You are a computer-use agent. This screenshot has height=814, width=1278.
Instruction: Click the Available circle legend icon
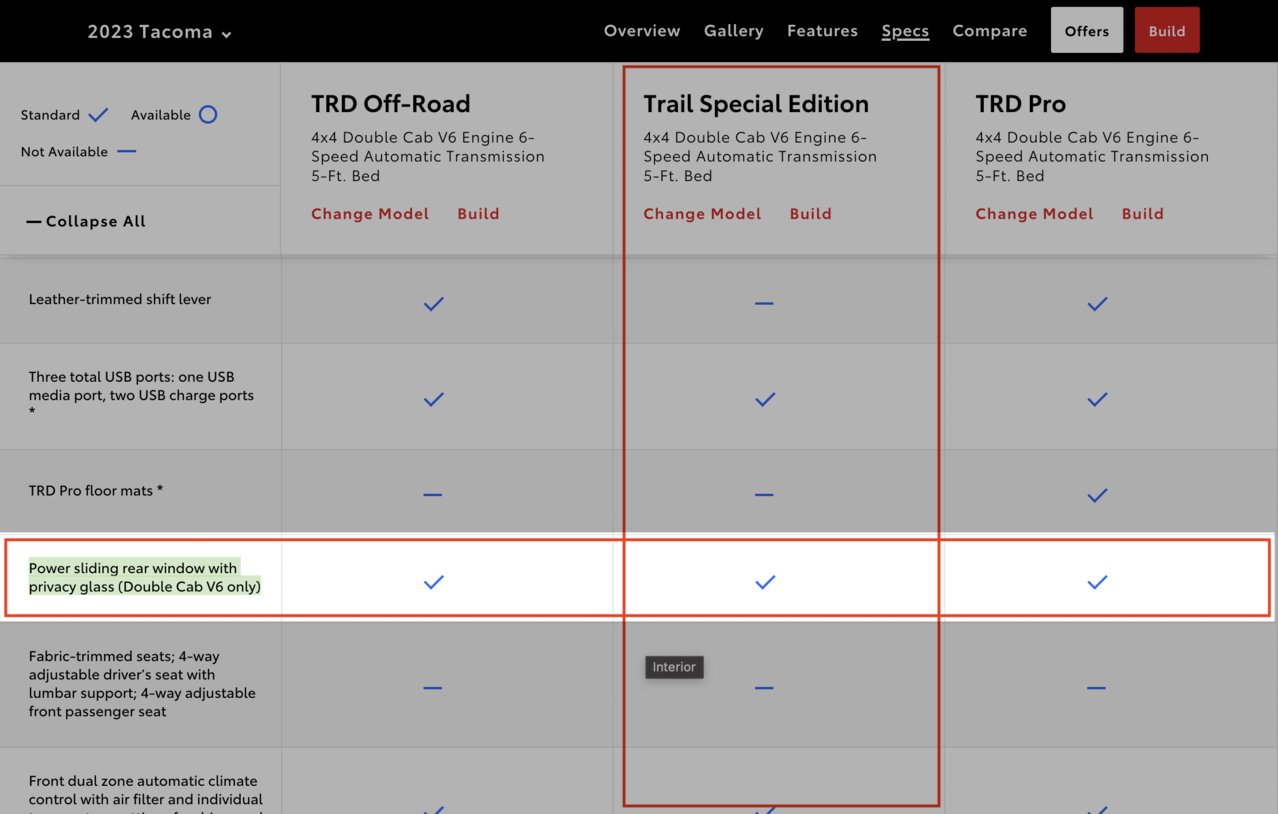tap(207, 114)
